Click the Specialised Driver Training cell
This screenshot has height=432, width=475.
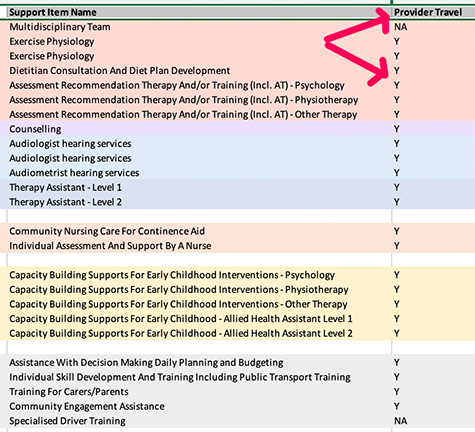[199, 421]
